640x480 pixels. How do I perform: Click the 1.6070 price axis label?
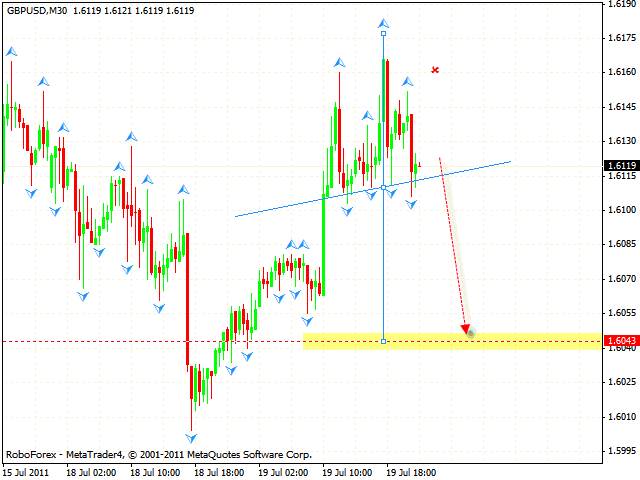[622, 279]
